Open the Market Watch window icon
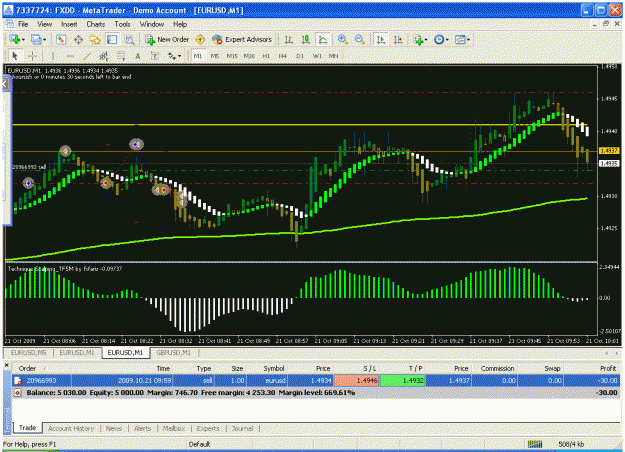The height and width of the screenshot is (452, 625). (x=61, y=39)
